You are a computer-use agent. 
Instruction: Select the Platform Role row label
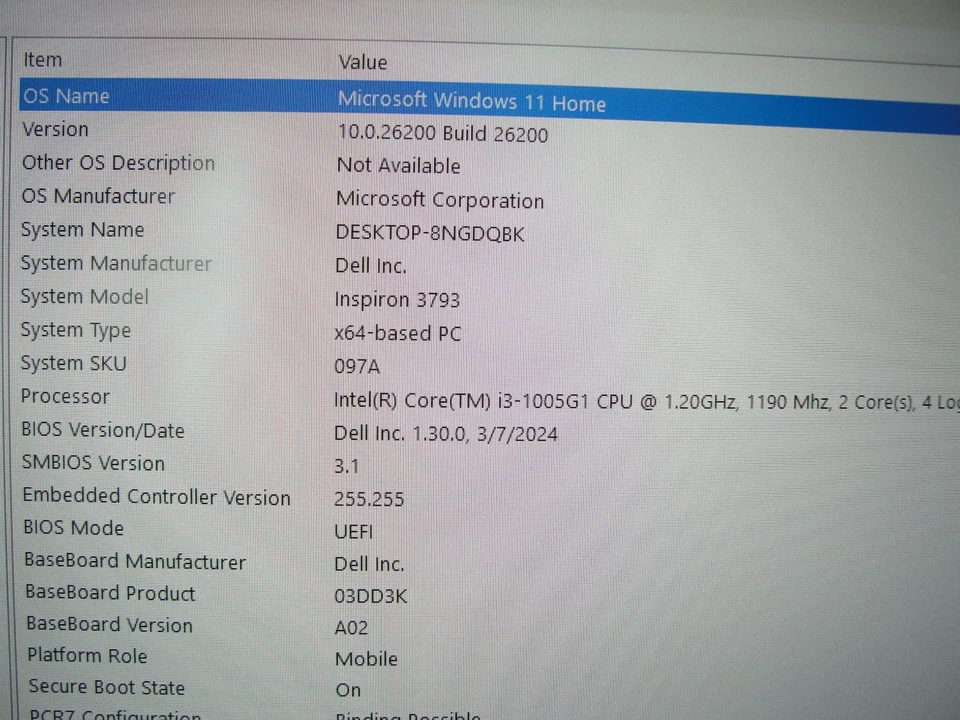tap(88, 655)
